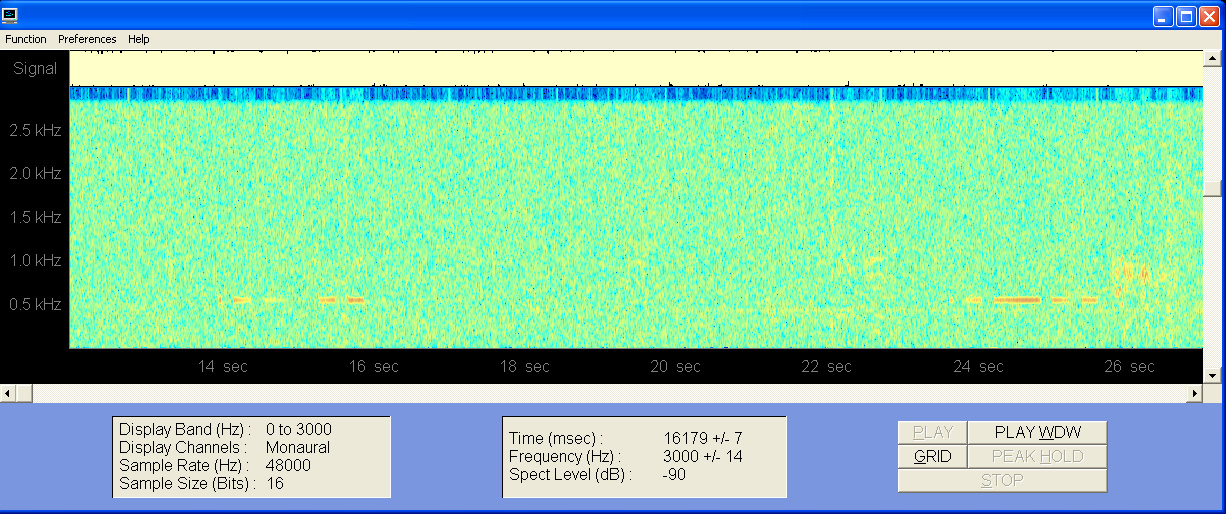Click the vertical scrollbar down arrow
The width and height of the screenshot is (1226, 514).
coord(1213,376)
